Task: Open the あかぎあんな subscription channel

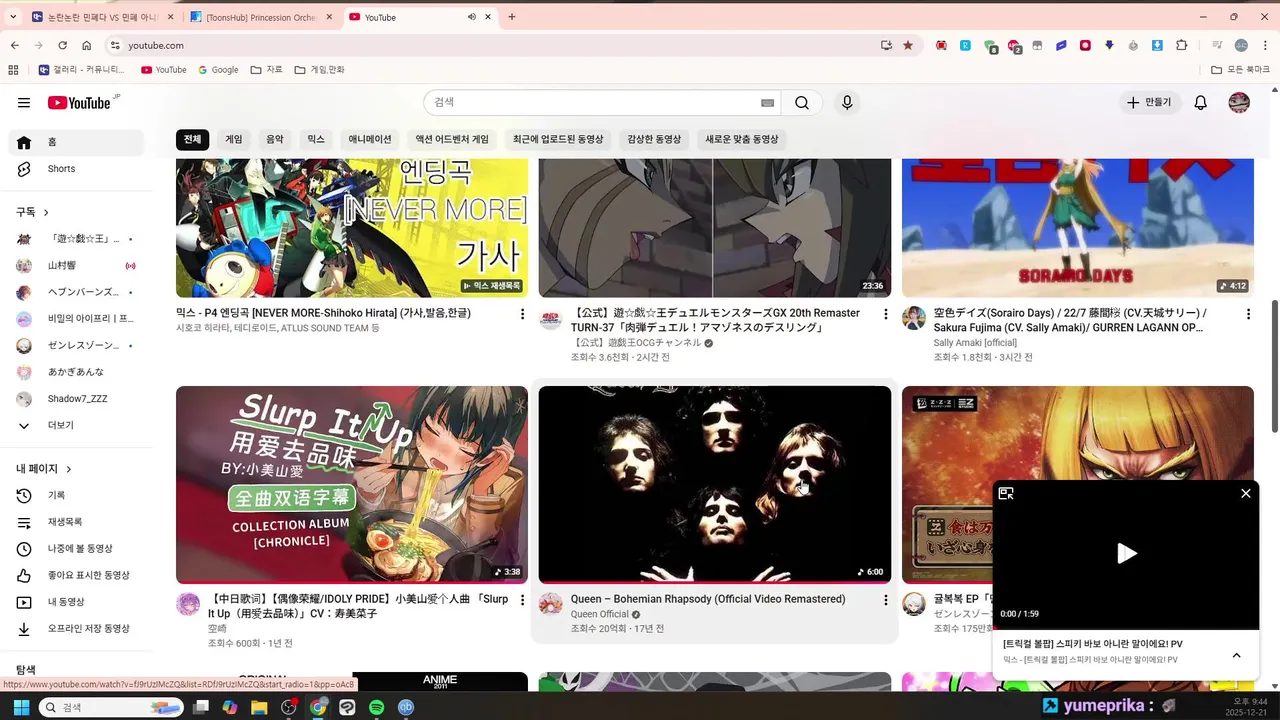Action: pyautogui.click(x=76, y=372)
